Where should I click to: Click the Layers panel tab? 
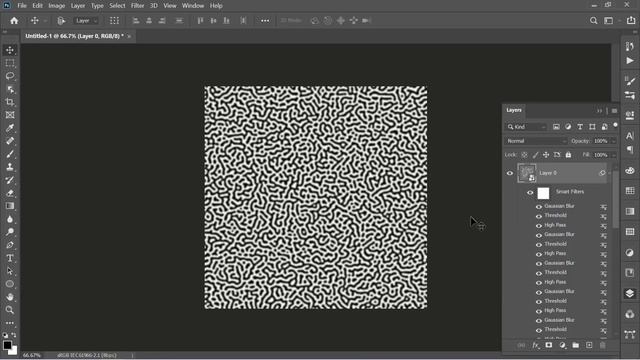pos(514,110)
